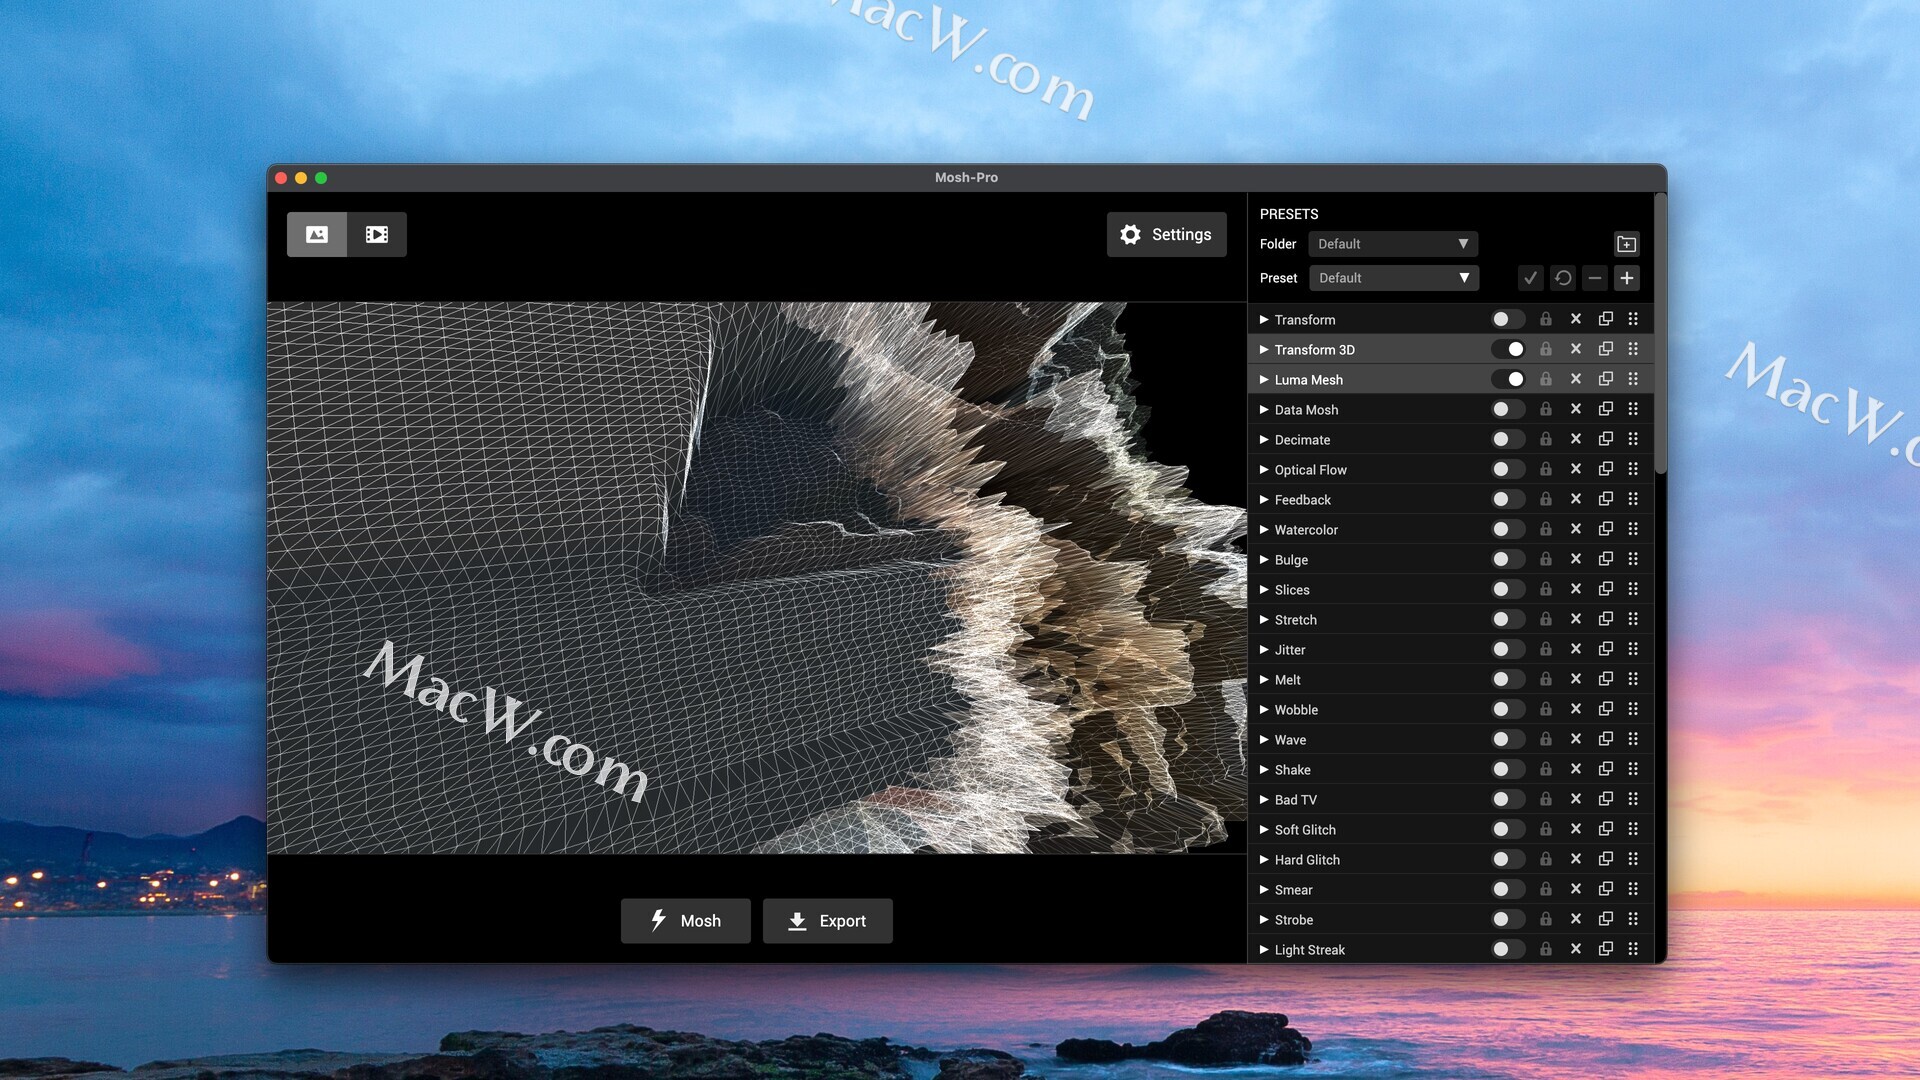Enable the Bad TV effect toggle
1920x1080 pixels.
pos(1508,799)
